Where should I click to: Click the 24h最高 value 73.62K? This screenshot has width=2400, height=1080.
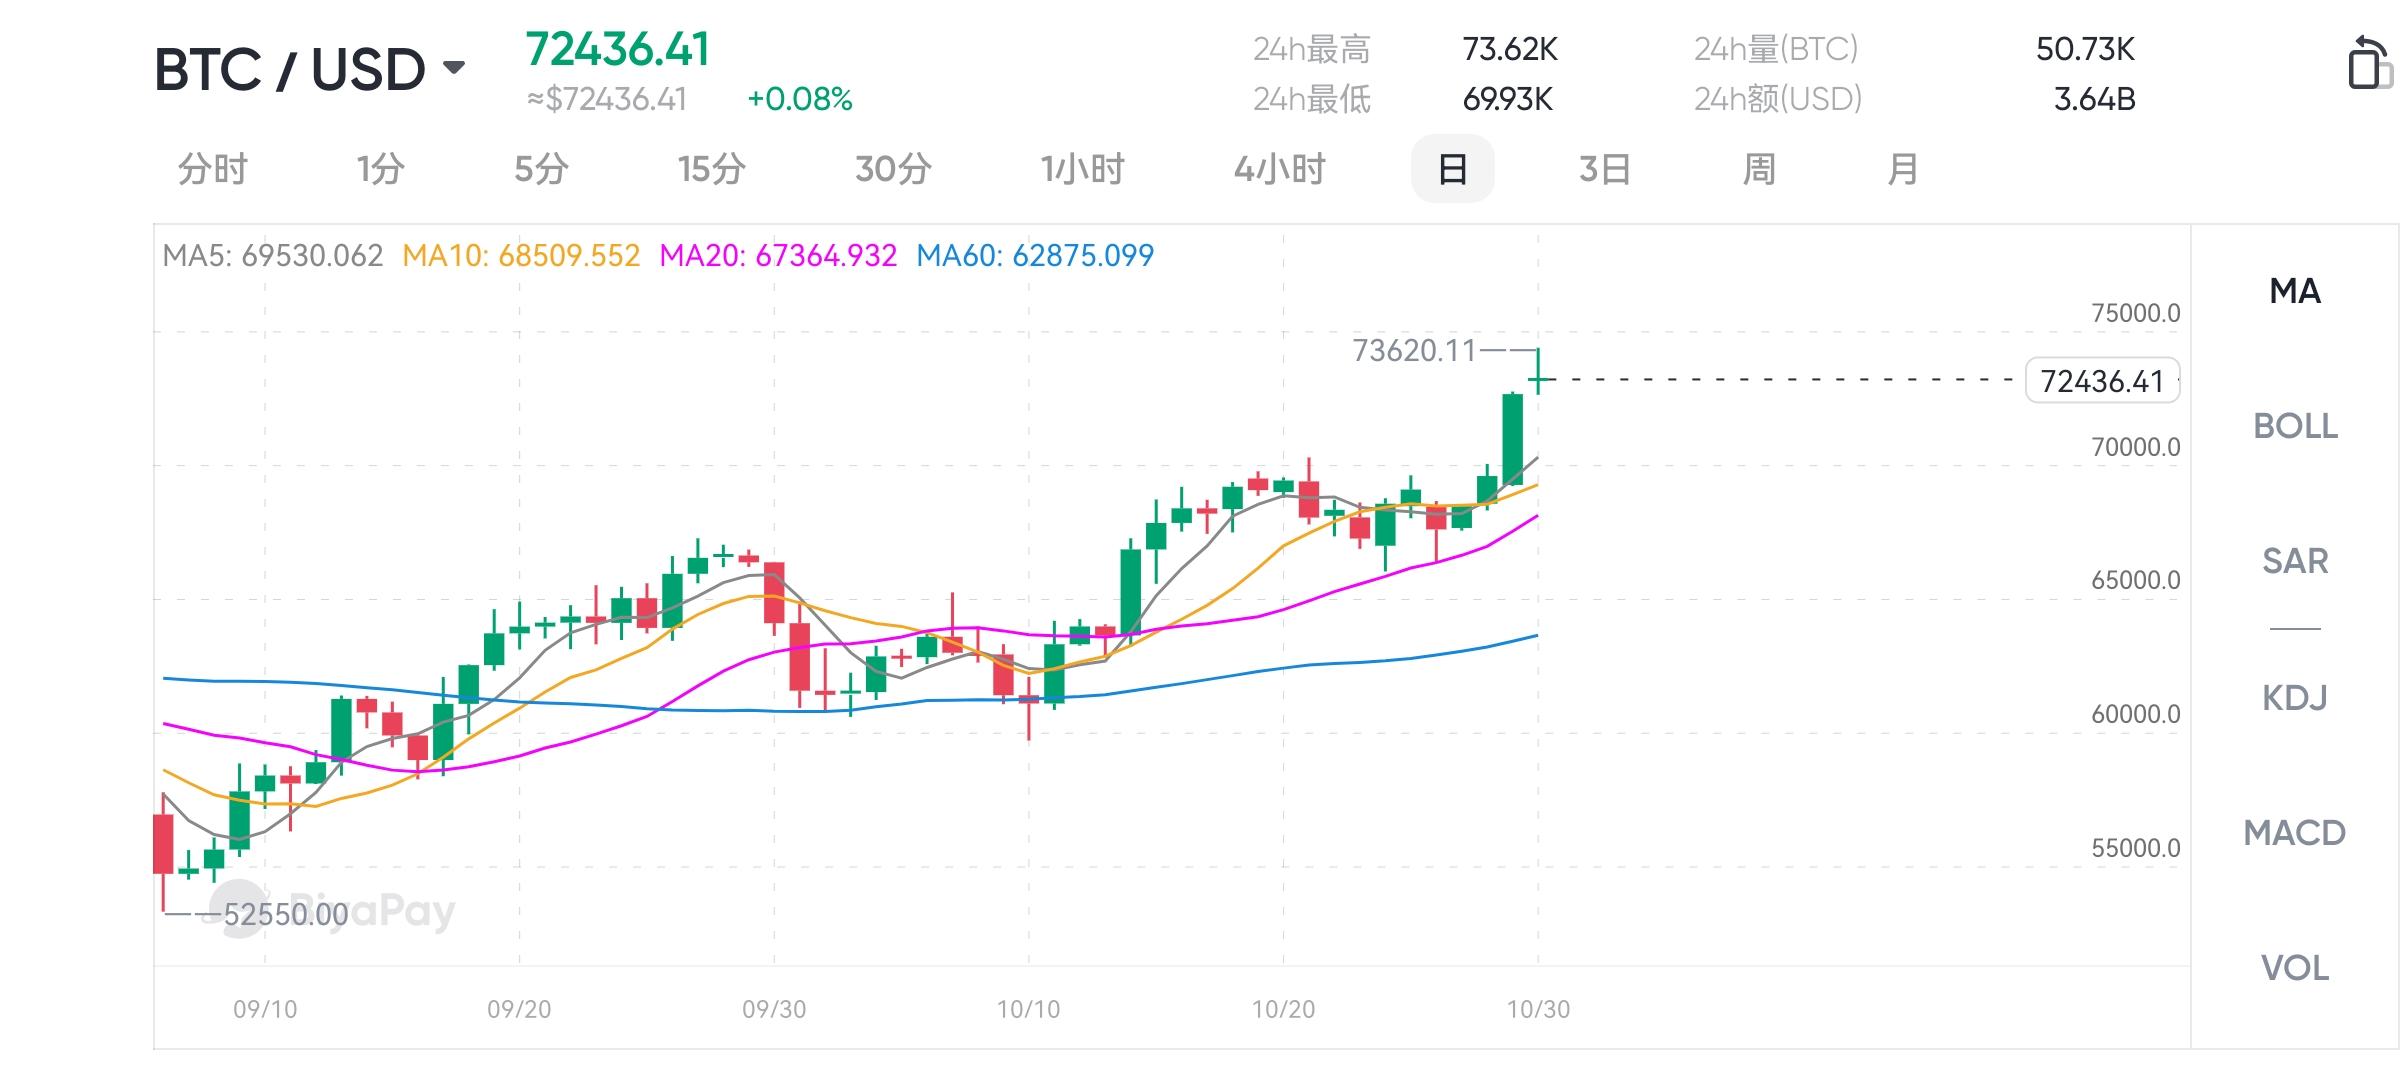click(x=1510, y=49)
